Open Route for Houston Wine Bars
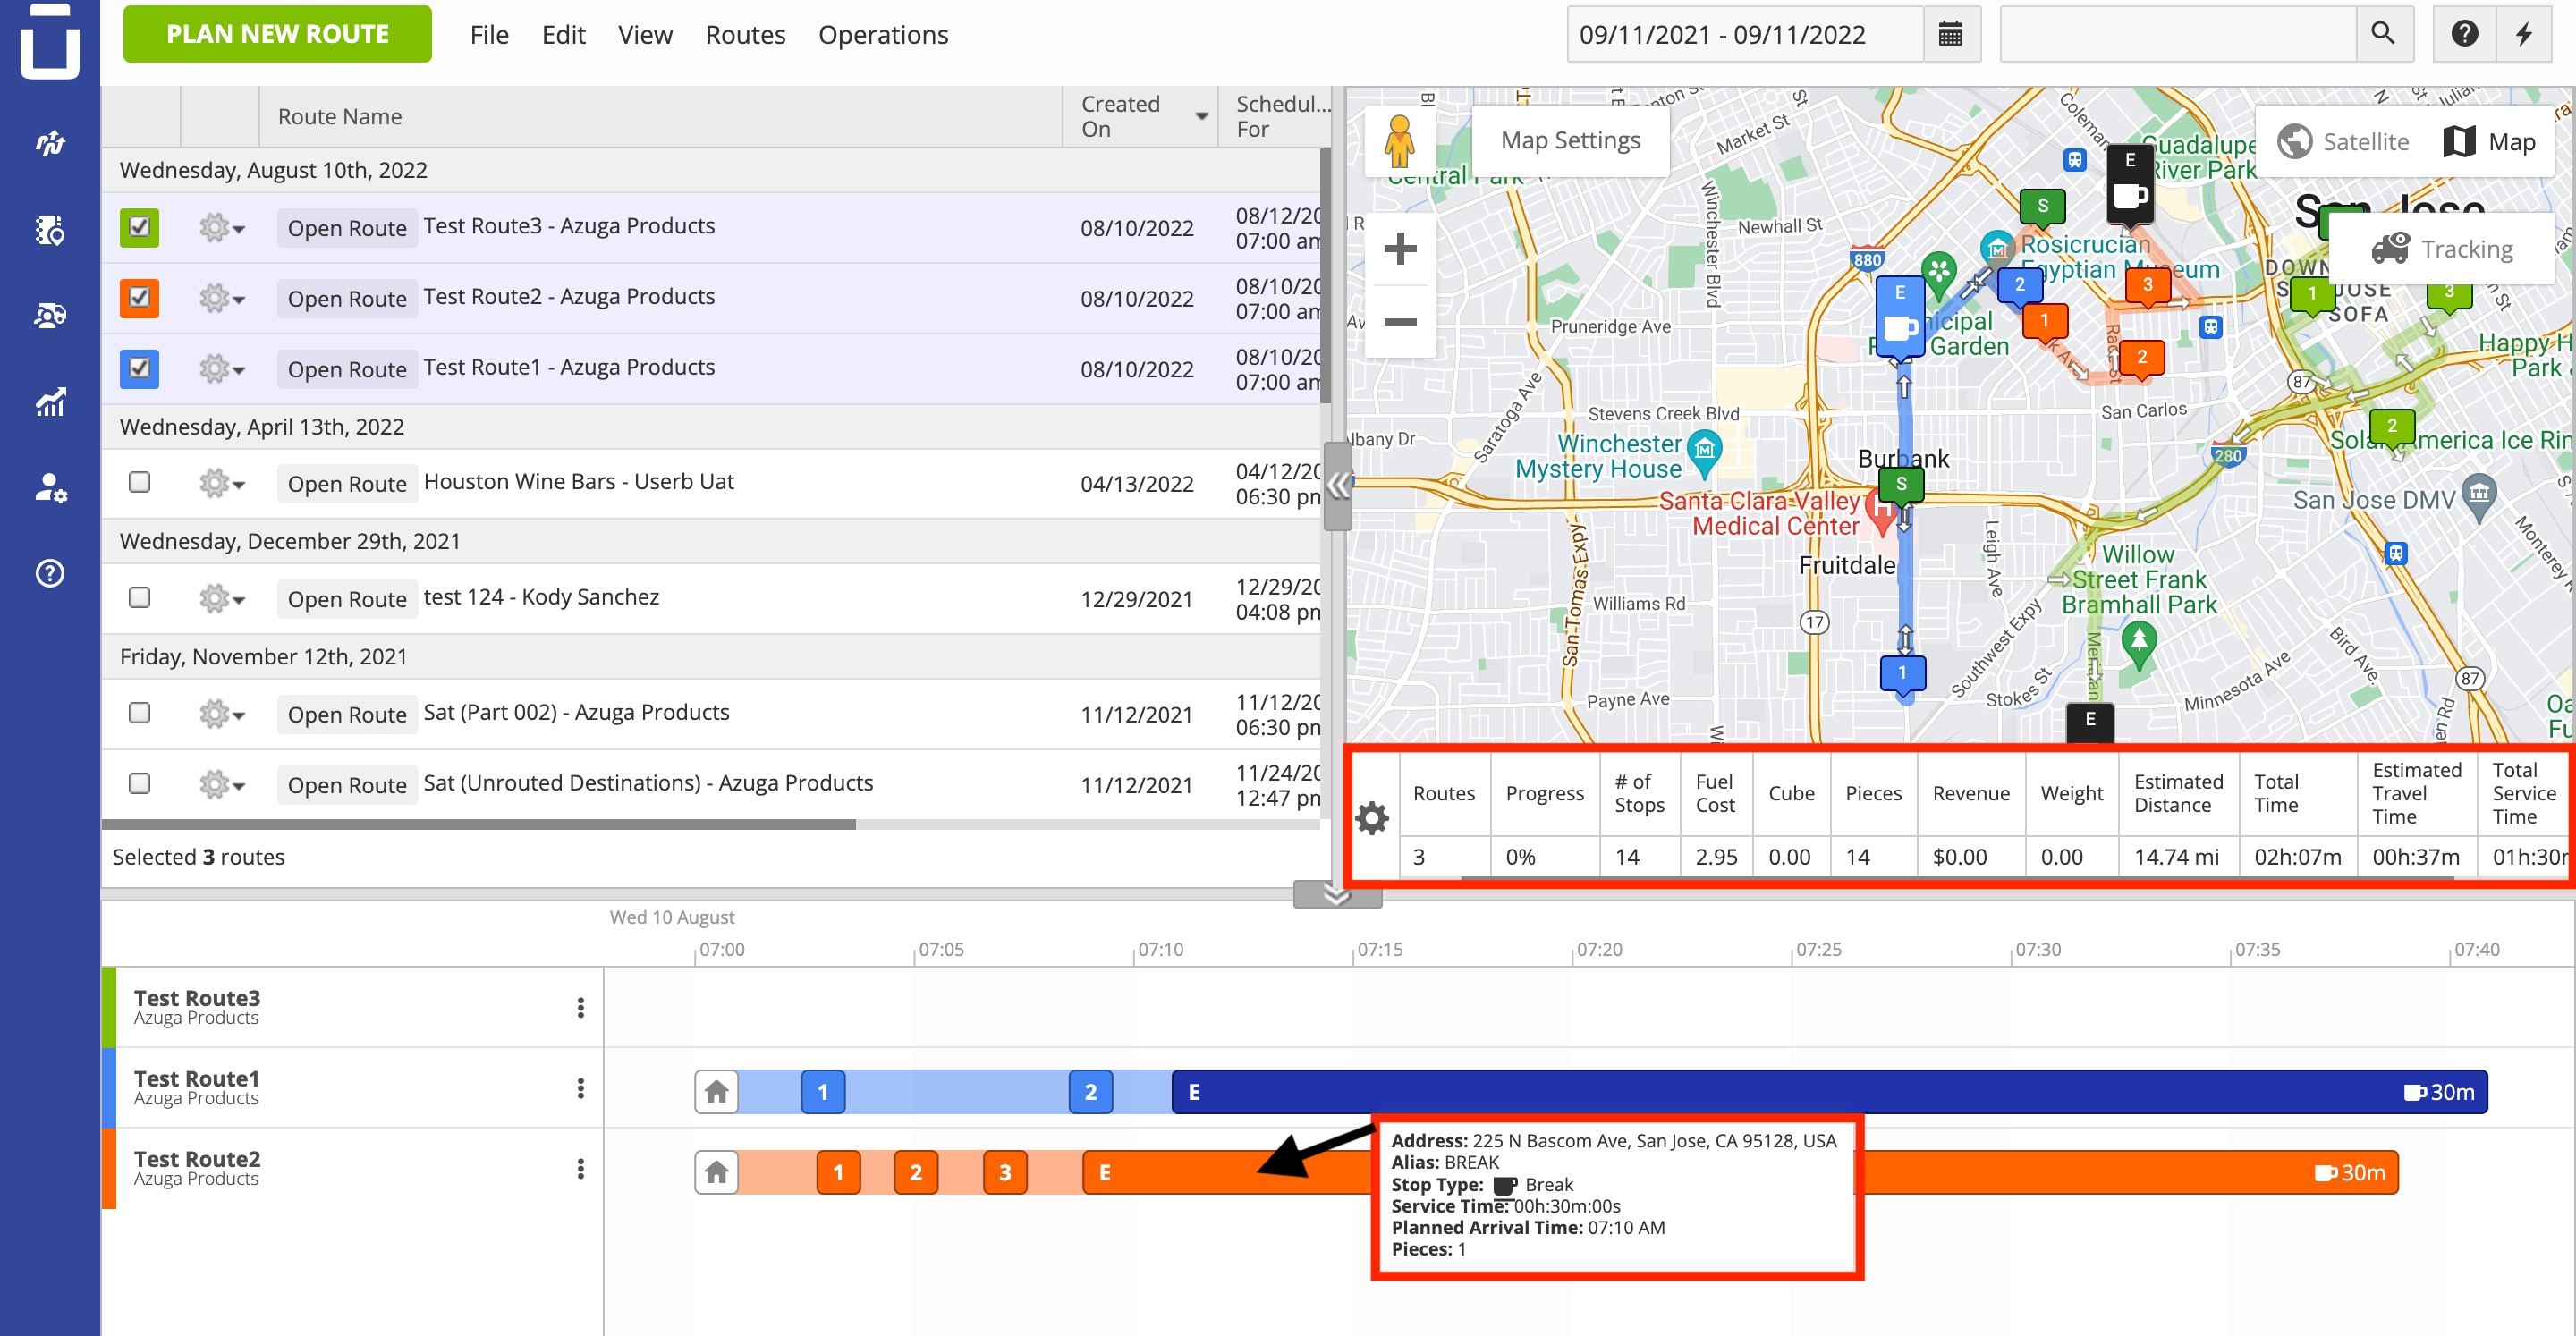The width and height of the screenshot is (2576, 1336). [x=347, y=484]
